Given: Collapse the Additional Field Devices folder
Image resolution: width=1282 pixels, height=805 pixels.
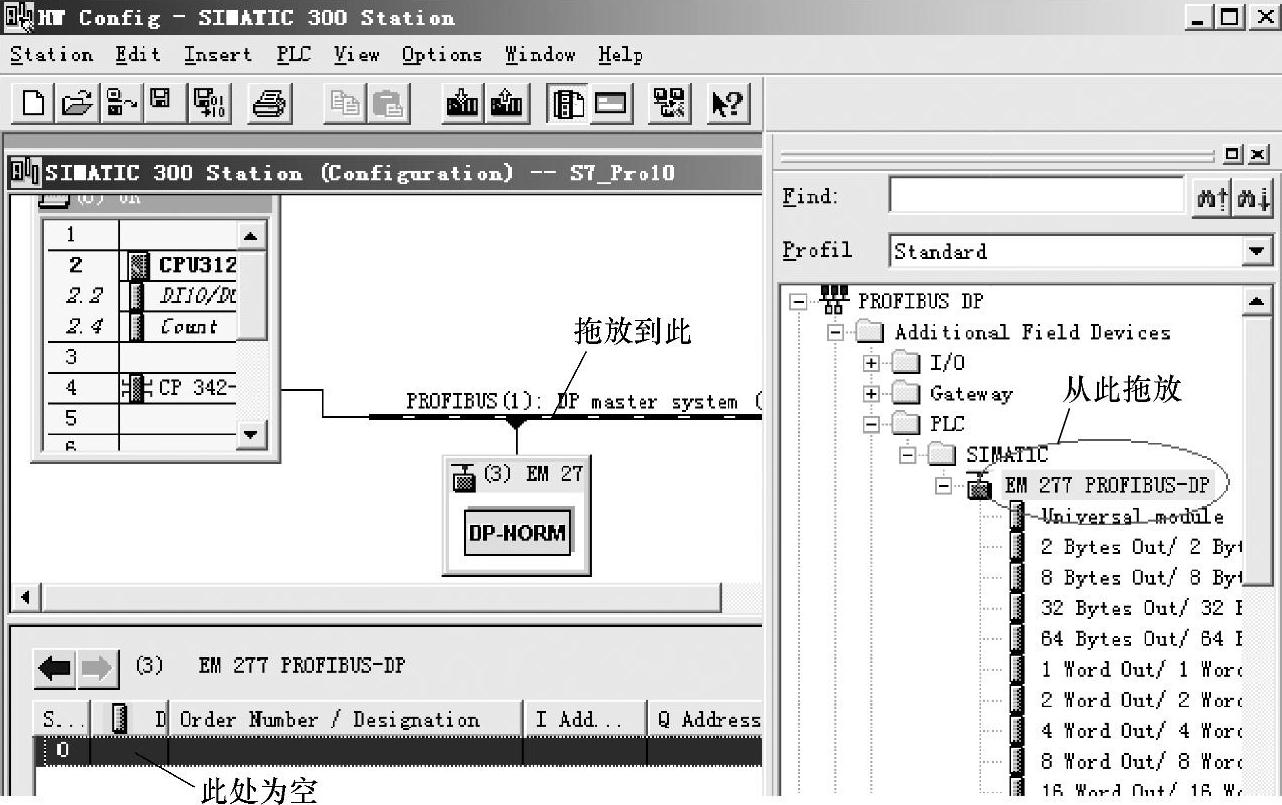Looking at the screenshot, I should click(835, 332).
